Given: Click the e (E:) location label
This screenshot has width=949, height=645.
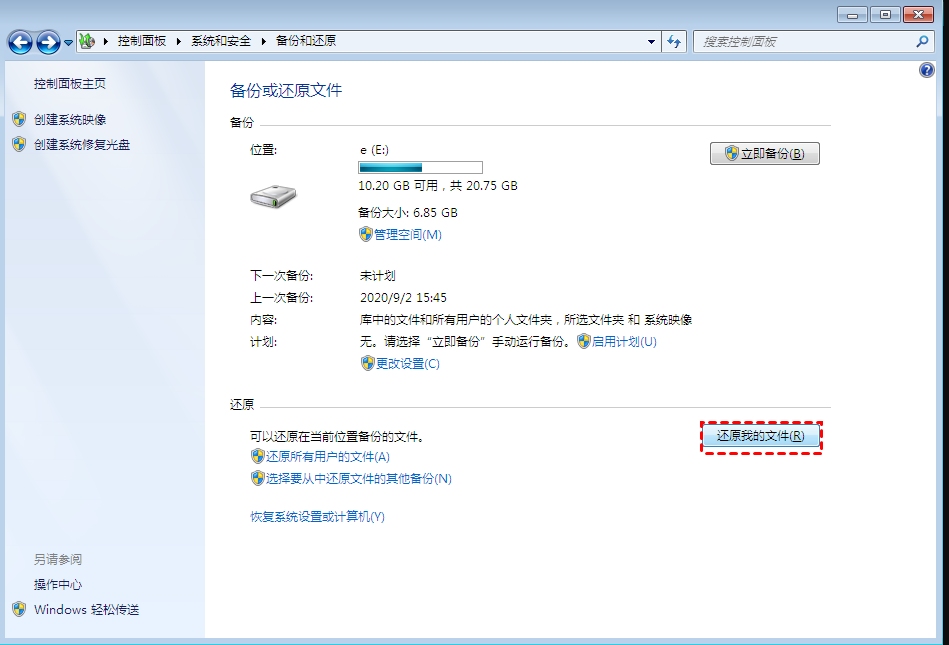Looking at the screenshot, I should [374, 149].
